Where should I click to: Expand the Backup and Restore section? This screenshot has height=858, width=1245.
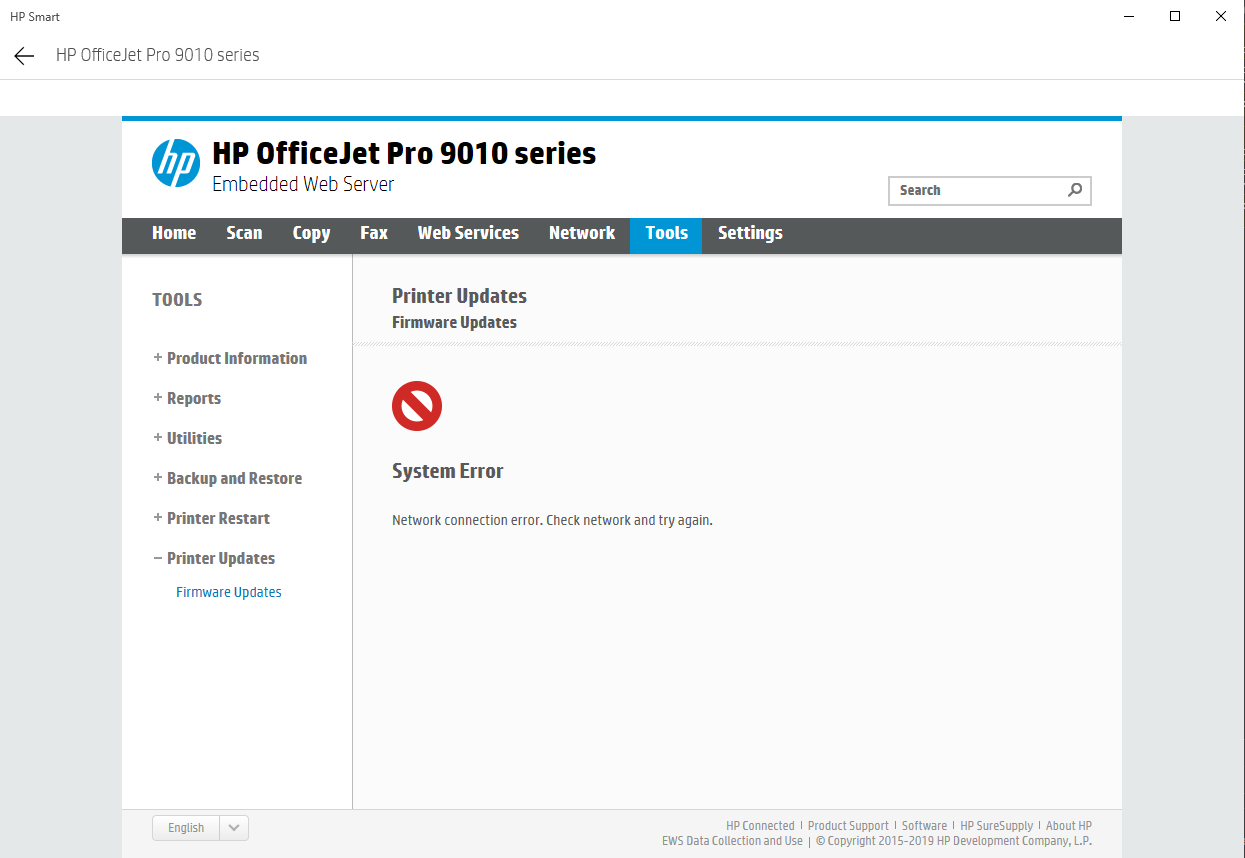tap(234, 478)
